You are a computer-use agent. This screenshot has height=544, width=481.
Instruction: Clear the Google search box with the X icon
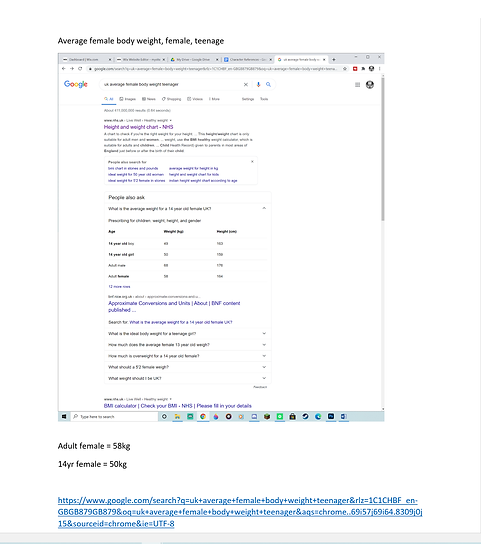click(246, 84)
